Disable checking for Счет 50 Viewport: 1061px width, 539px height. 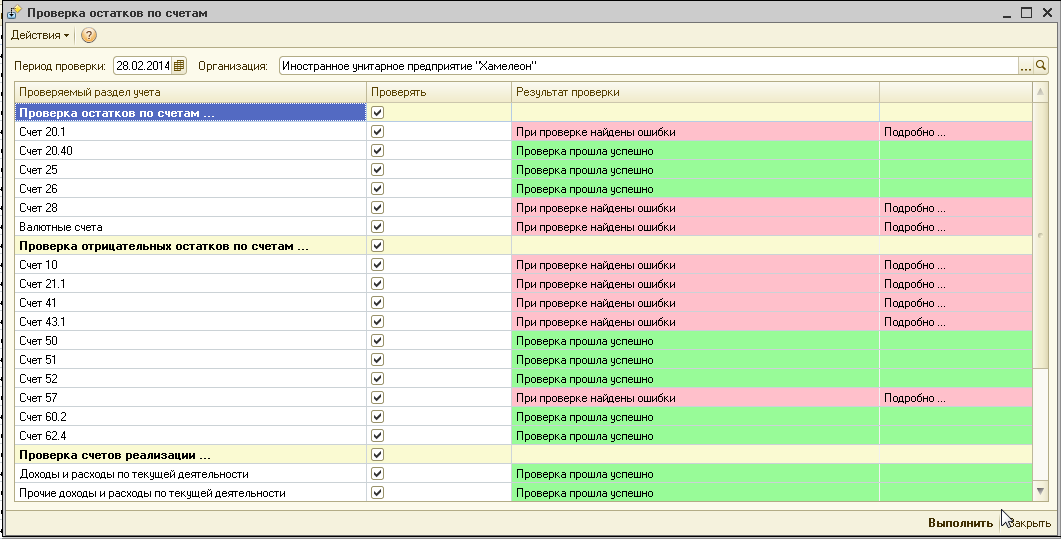pyautogui.click(x=377, y=341)
